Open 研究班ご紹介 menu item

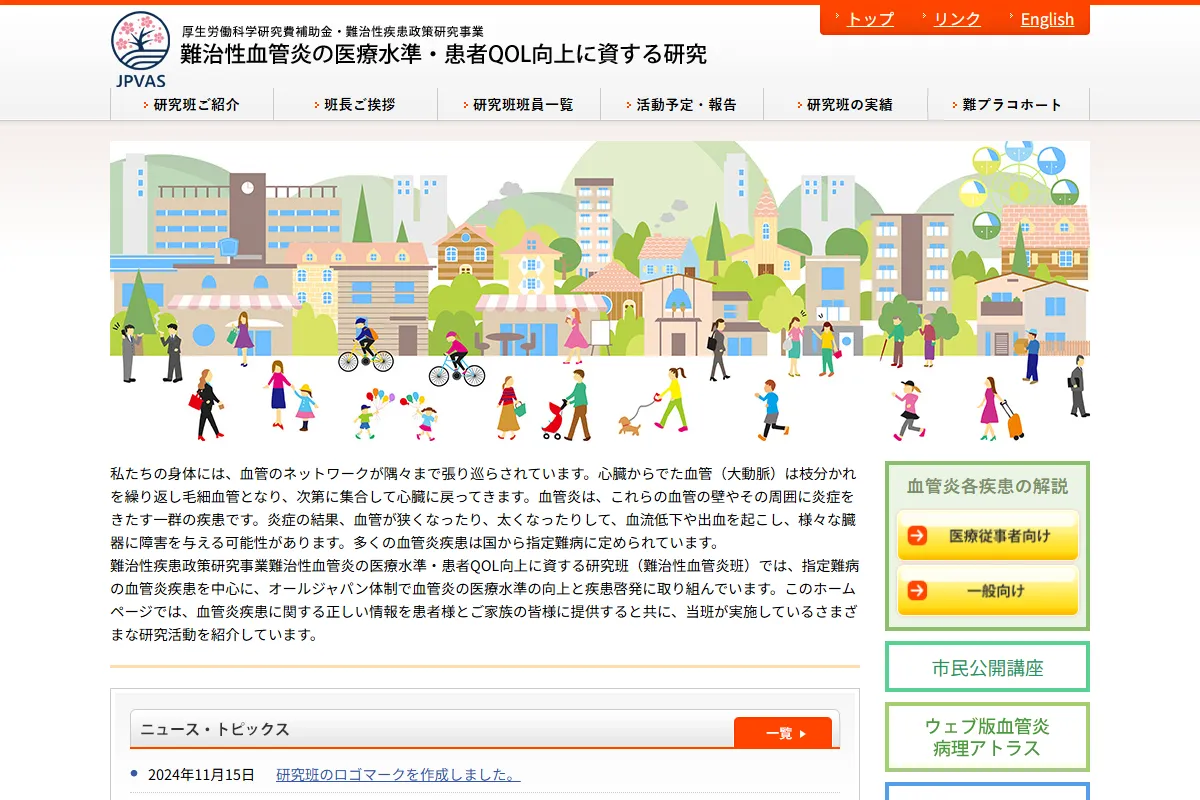click(196, 104)
